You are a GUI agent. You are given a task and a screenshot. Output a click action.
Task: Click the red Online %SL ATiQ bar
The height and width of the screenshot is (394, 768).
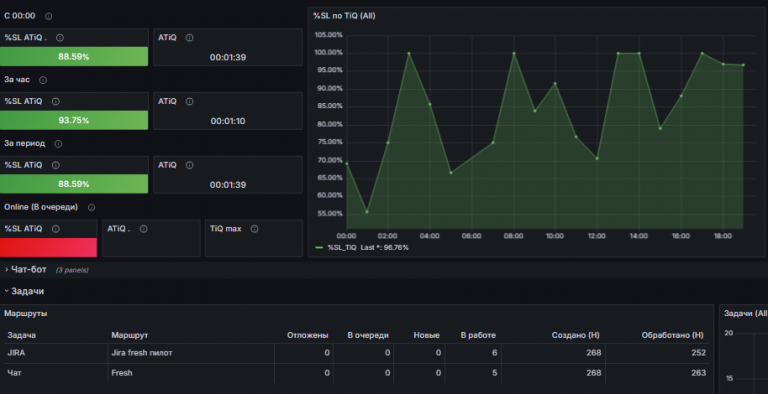[48, 247]
